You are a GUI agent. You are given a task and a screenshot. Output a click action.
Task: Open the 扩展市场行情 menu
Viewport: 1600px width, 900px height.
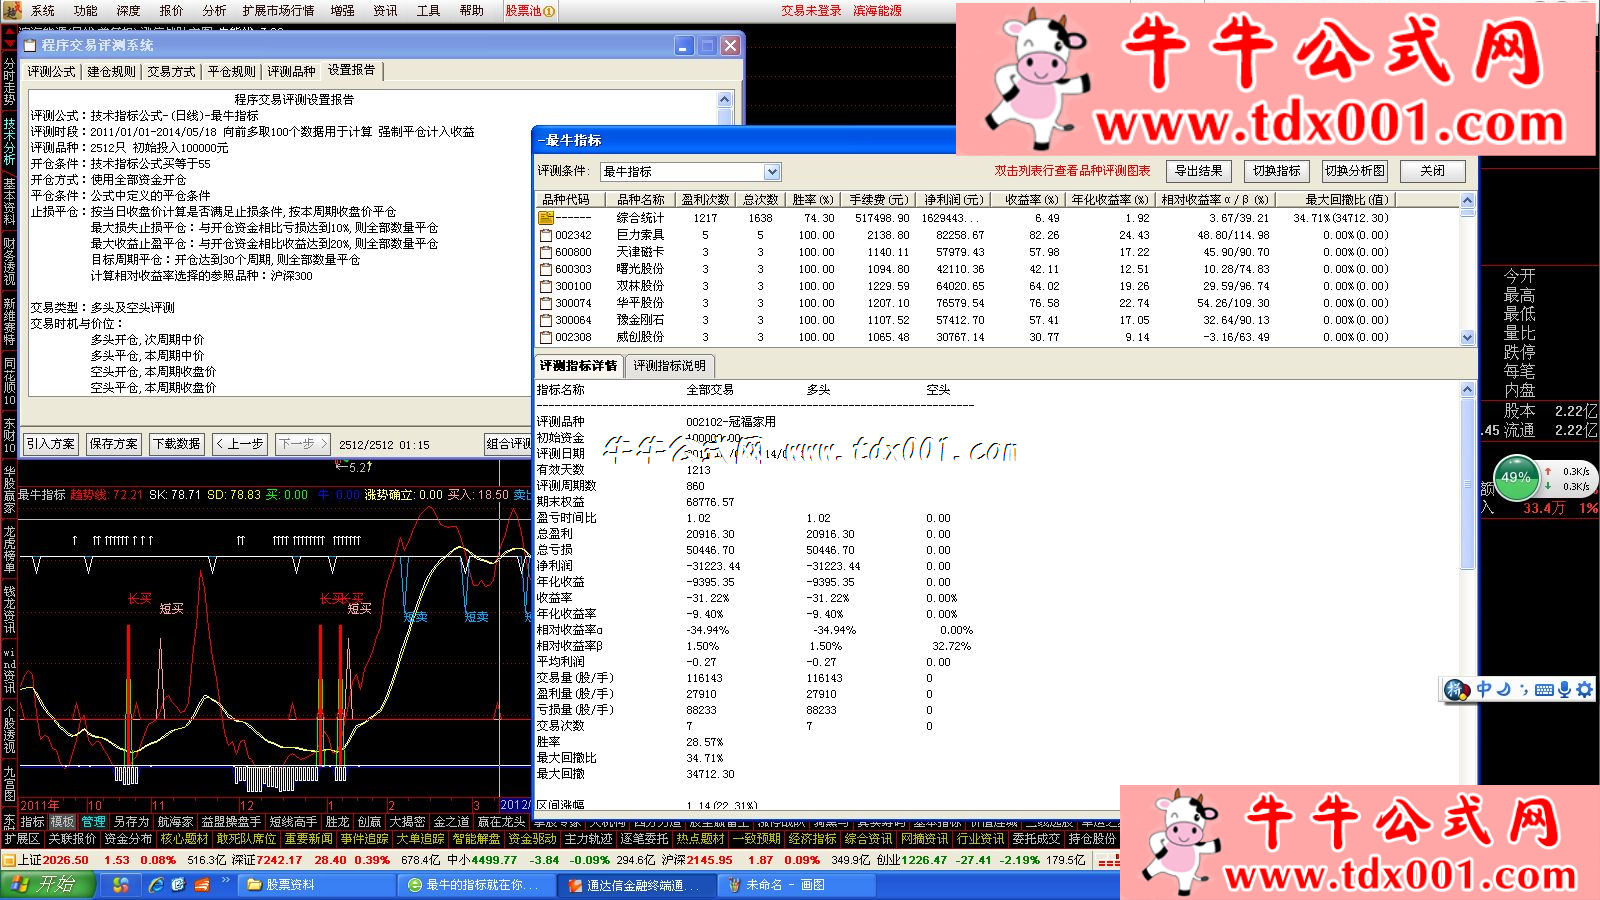278,11
